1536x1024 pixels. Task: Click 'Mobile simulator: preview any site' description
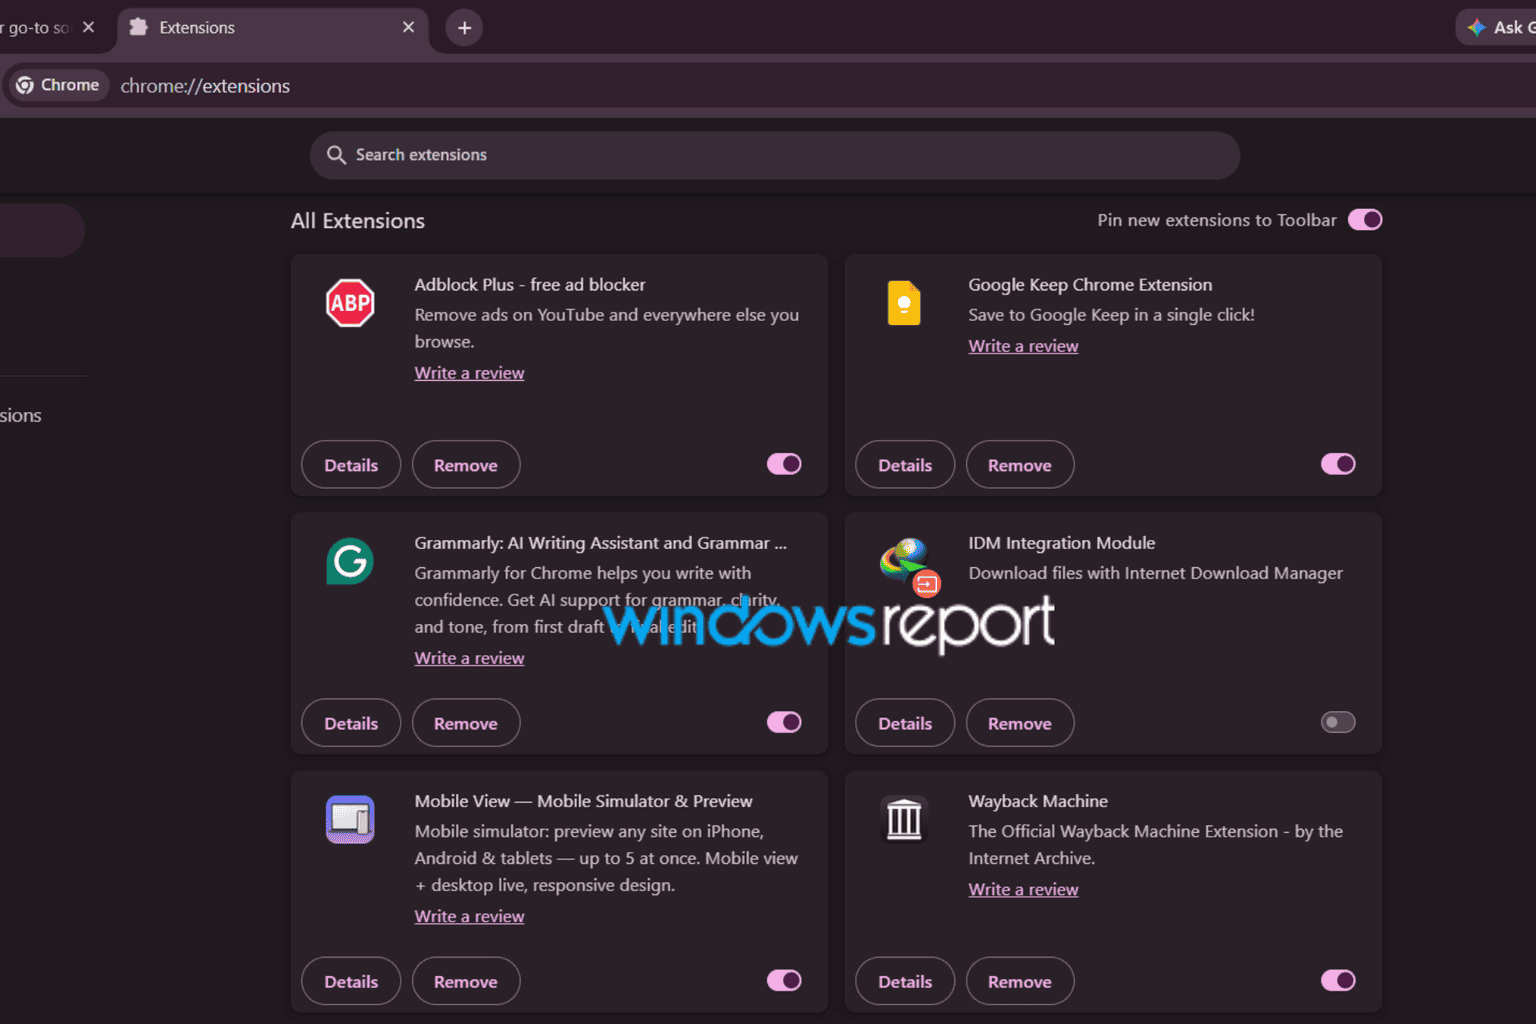point(606,858)
